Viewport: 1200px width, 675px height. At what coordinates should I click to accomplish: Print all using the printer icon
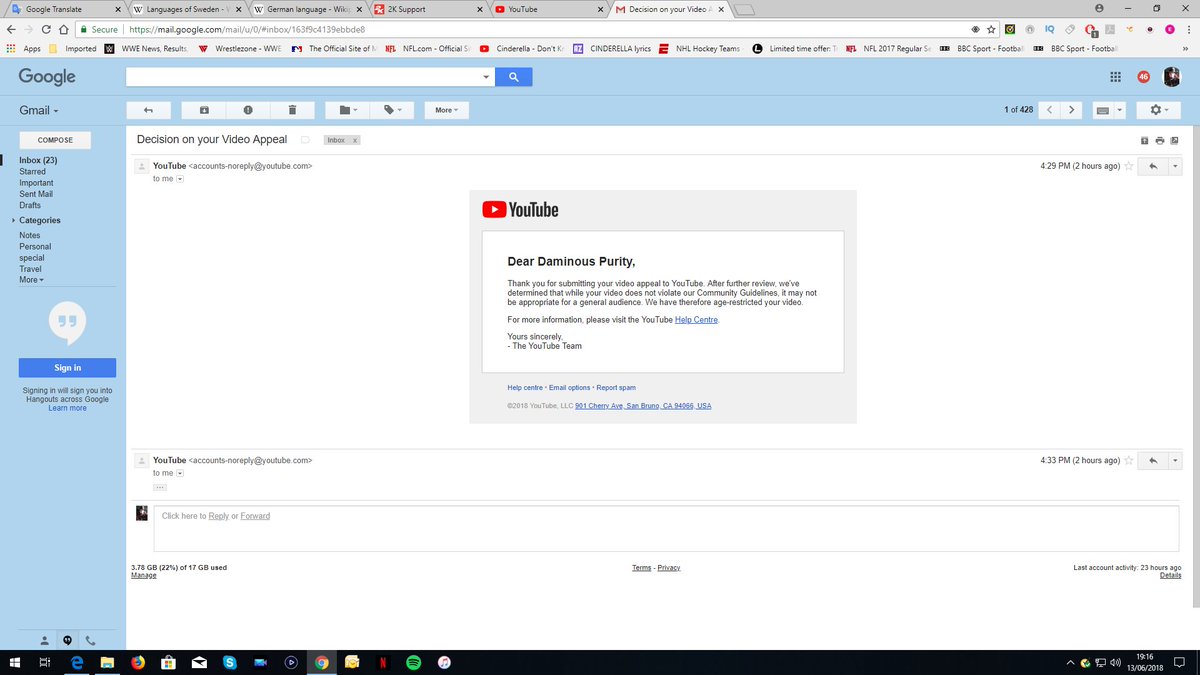pyautogui.click(x=1160, y=140)
